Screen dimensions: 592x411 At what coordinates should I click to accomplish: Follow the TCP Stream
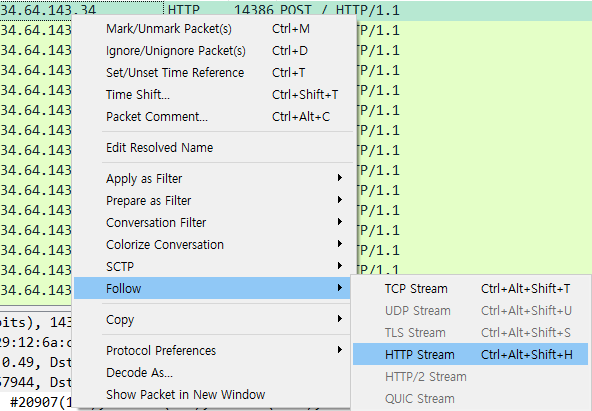[470, 288]
